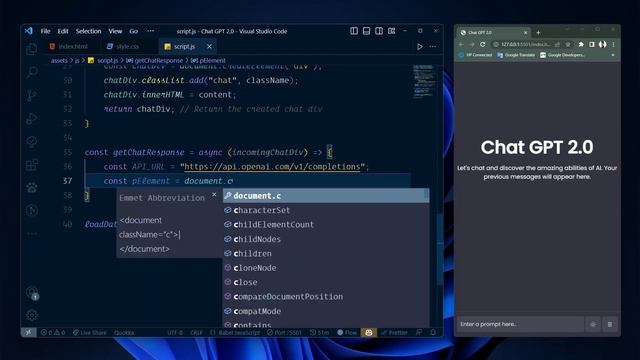Open a new tab in the Chrome window
640x360 pixels.
(538, 32)
